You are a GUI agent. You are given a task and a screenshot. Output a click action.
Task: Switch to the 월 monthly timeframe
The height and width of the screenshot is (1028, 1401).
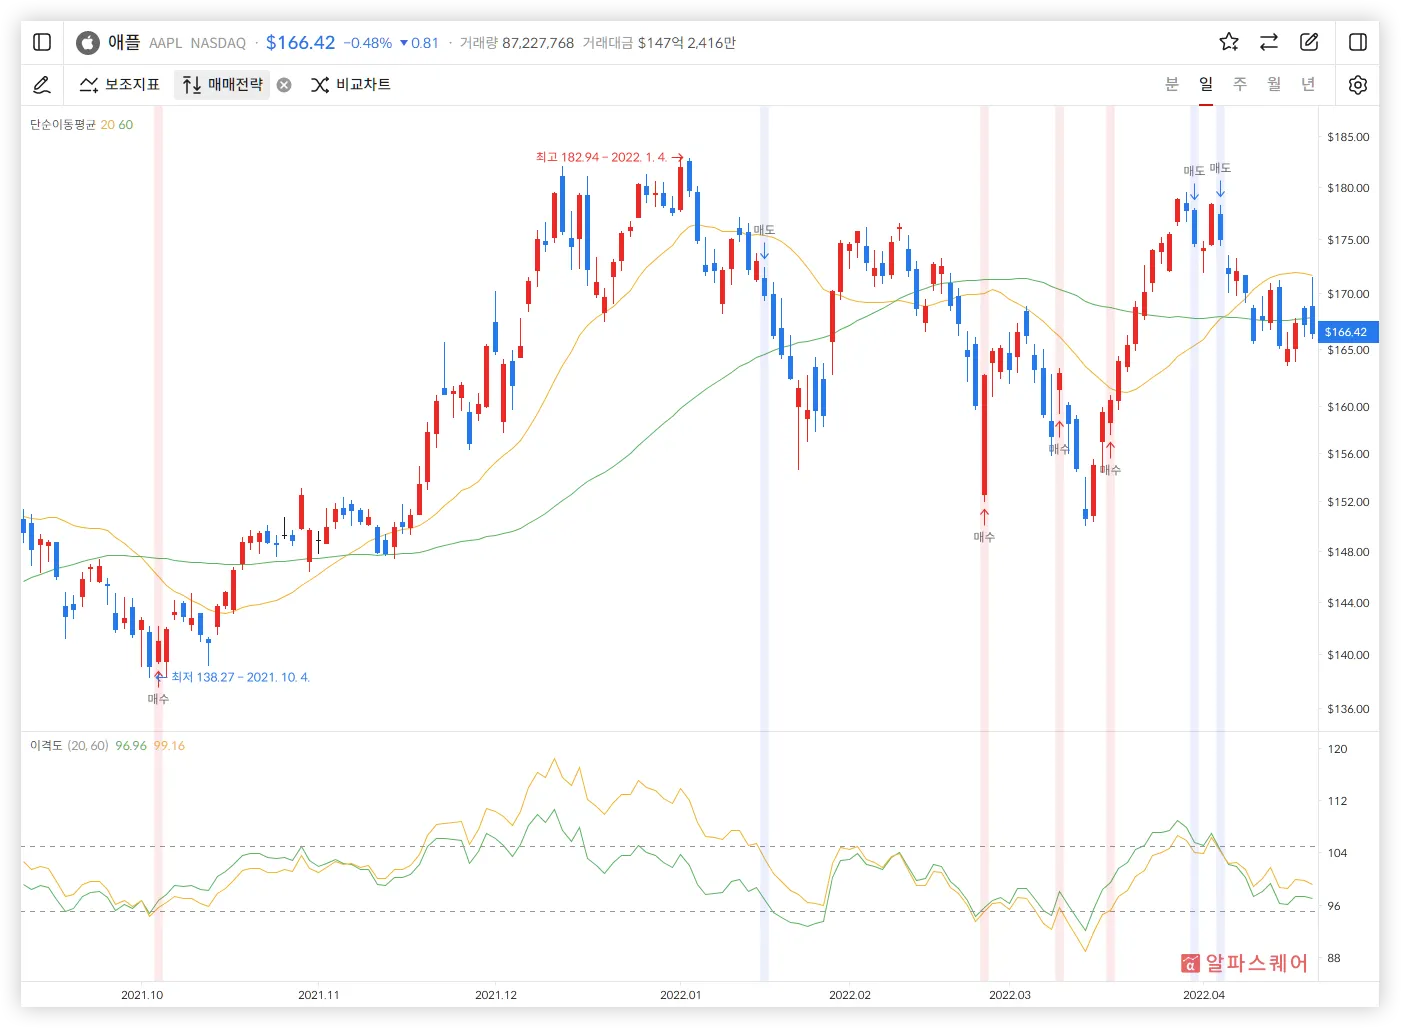1274,84
